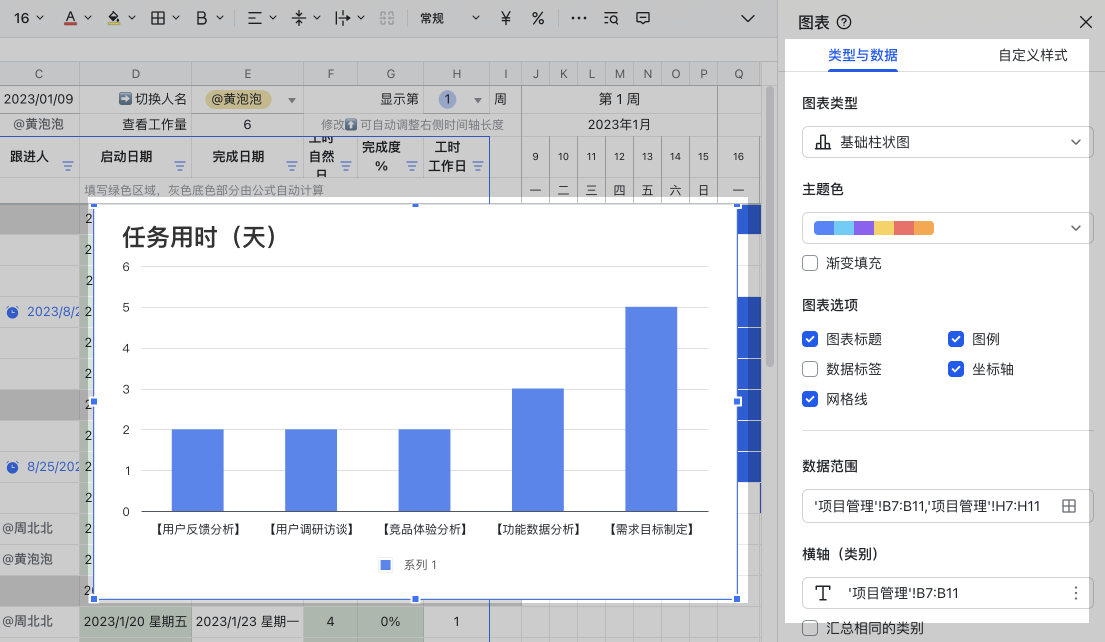Enable the 渐变填充 checkbox
Image resolution: width=1105 pixels, height=642 pixels.
[810, 263]
